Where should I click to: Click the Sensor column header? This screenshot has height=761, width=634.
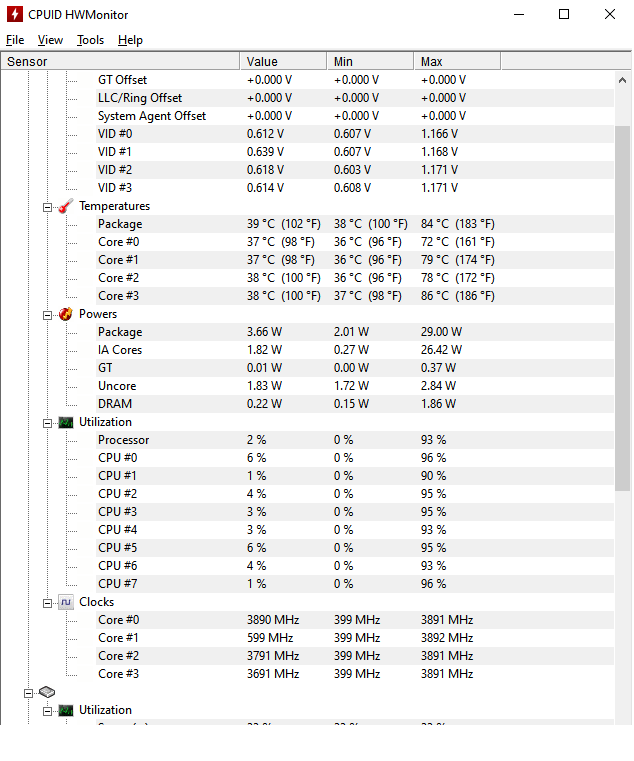click(120, 62)
